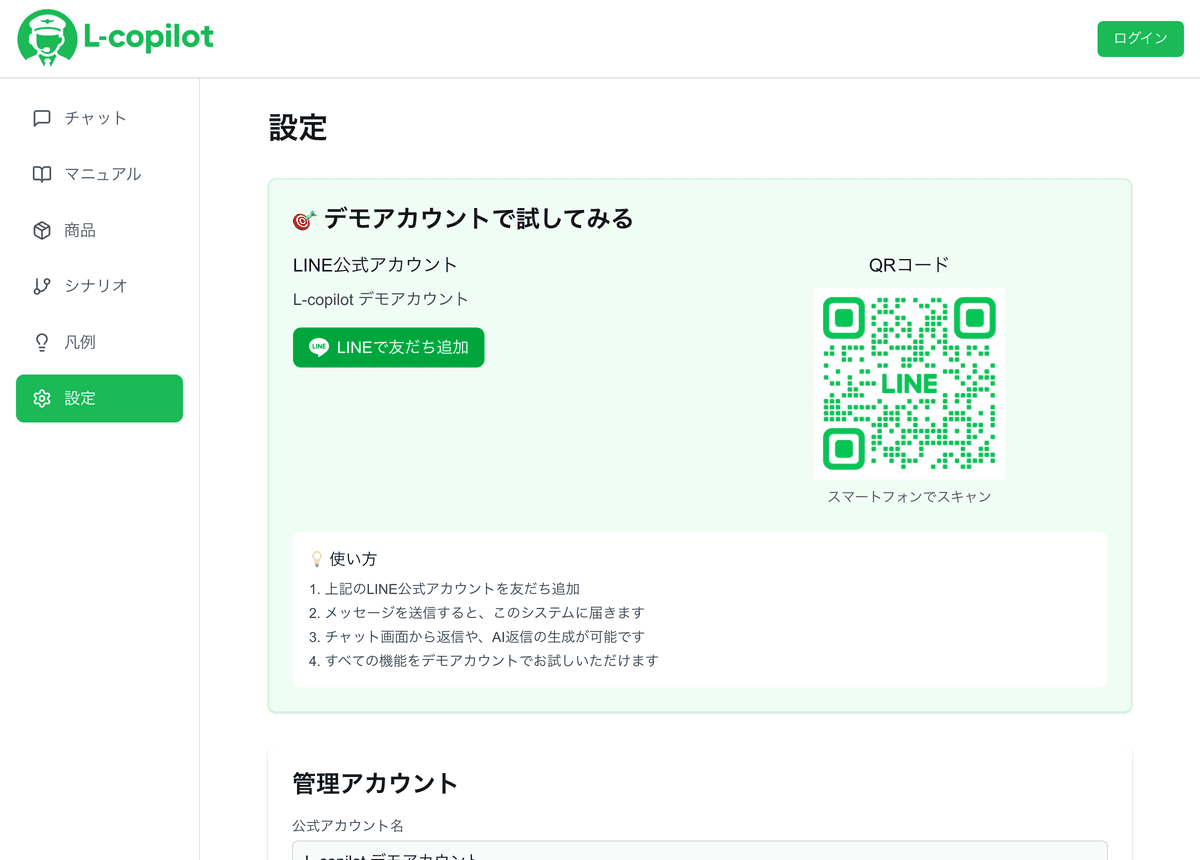Viewport: 1200px width, 860px height.
Task: Select the シナリオ branch icon
Action: pyautogui.click(x=40, y=286)
